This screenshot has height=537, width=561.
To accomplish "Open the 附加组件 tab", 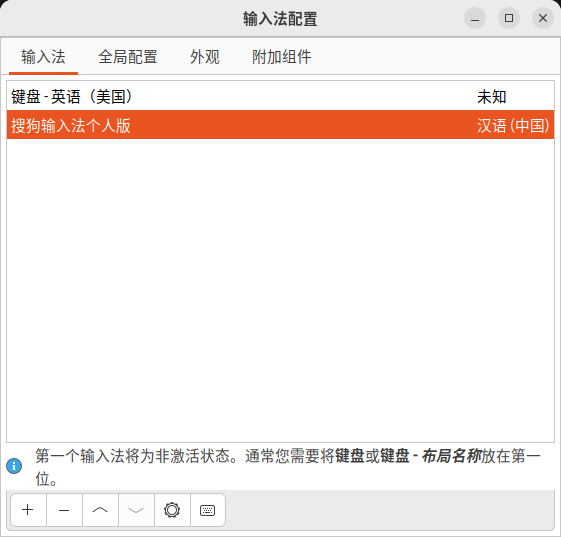I will [282, 57].
